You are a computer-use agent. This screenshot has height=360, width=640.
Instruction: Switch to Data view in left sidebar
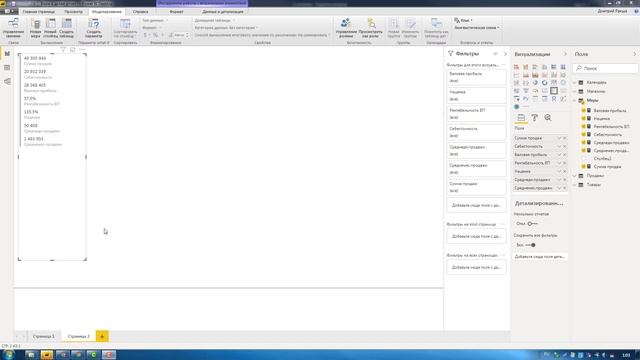coord(7,68)
